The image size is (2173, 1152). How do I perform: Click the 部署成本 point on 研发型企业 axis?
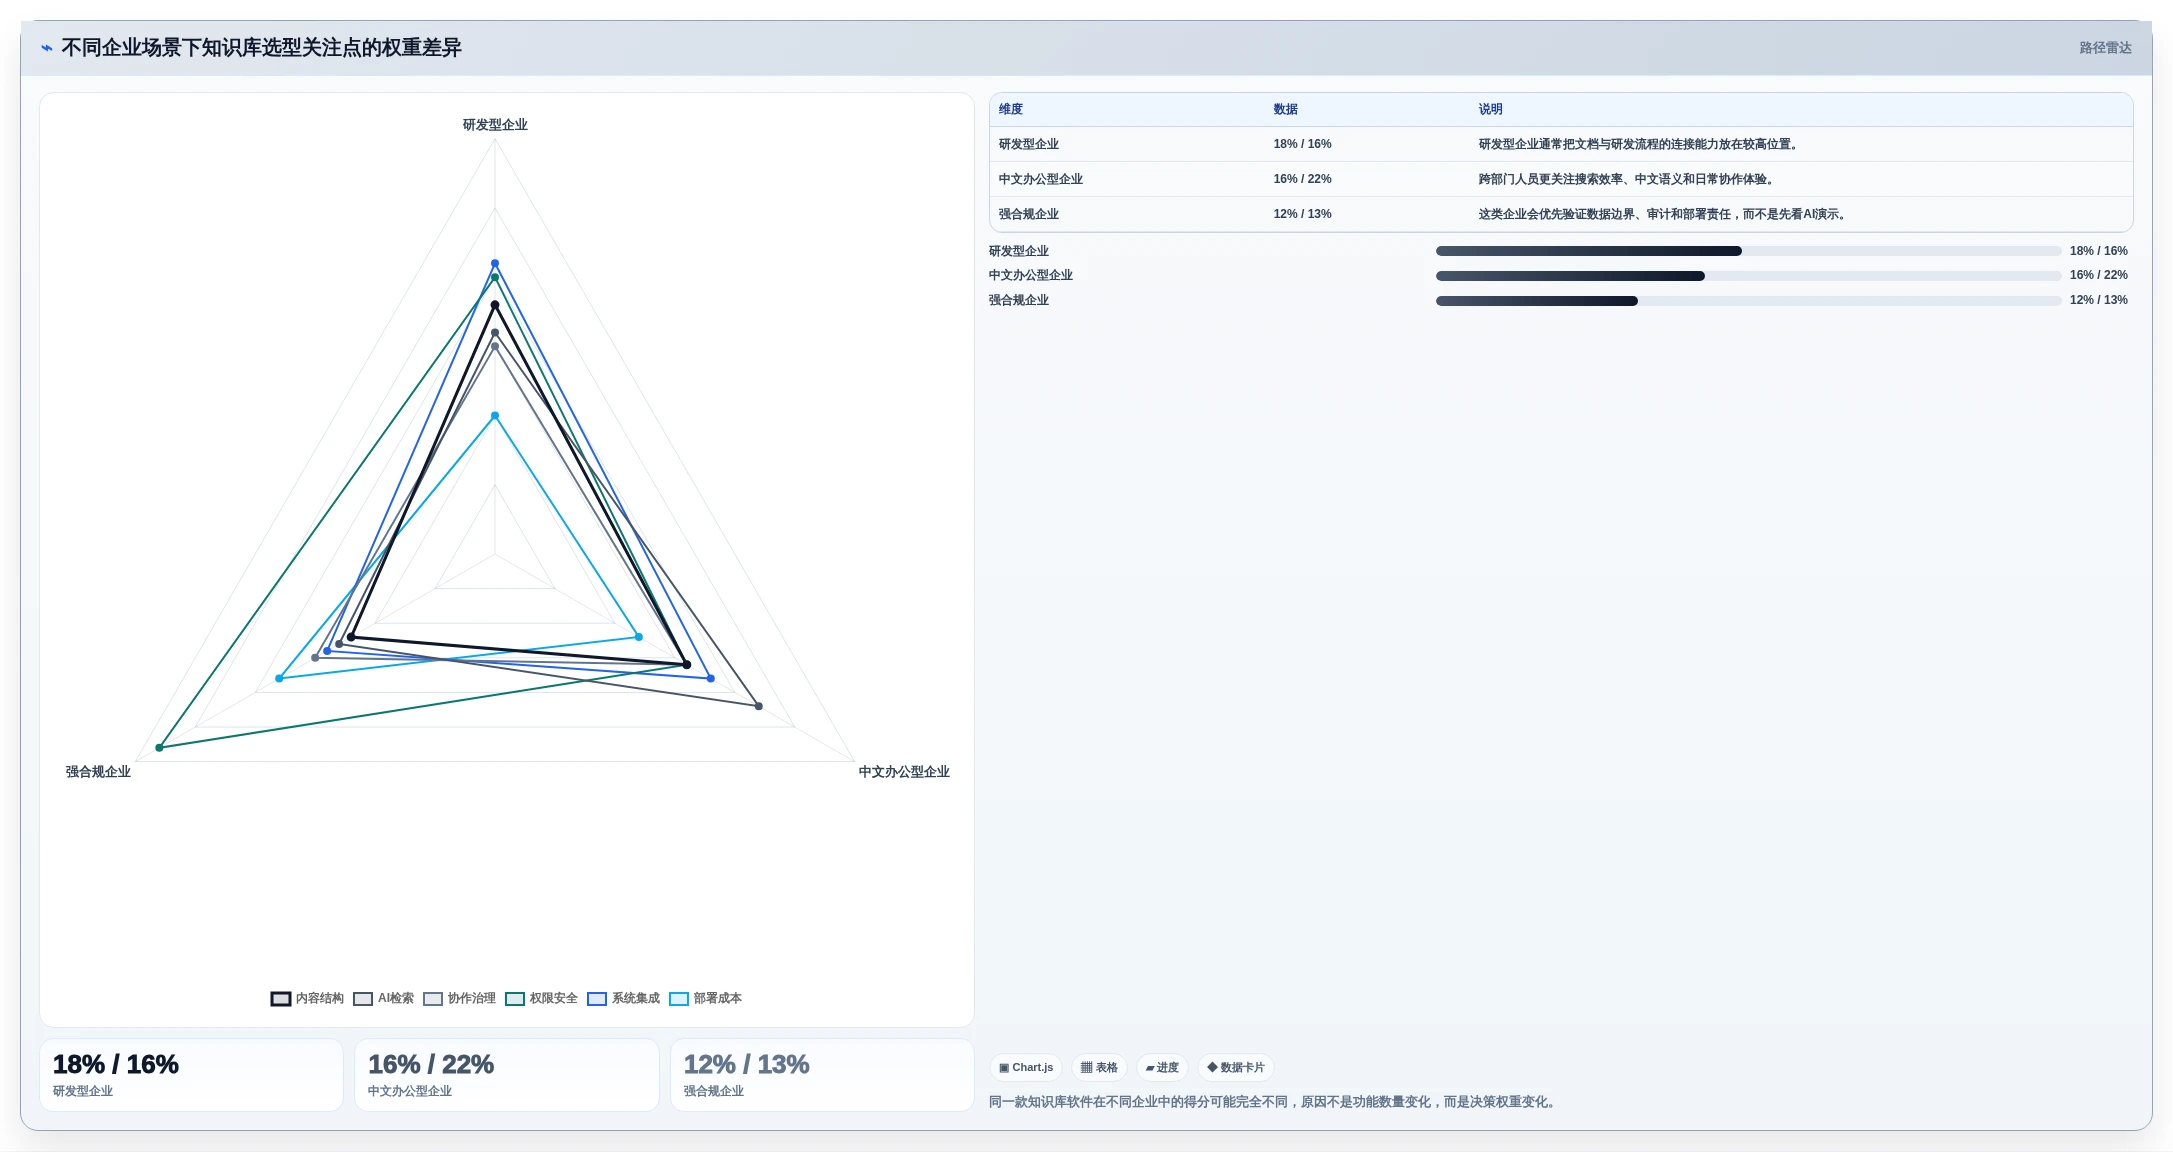pos(495,416)
